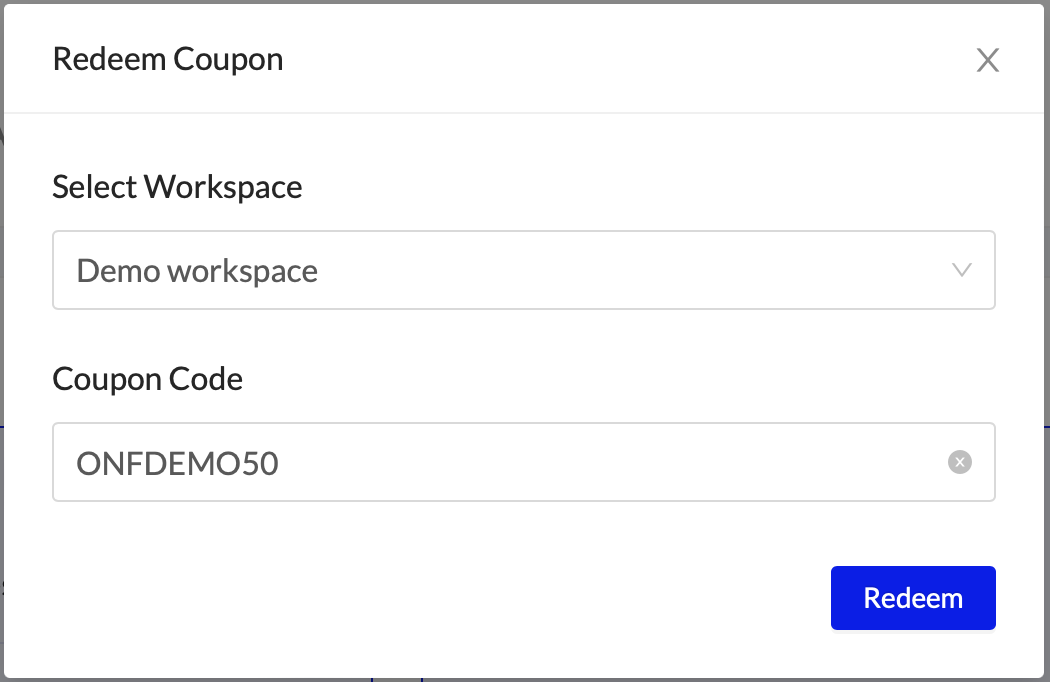Click the workspace dropdown chevron arrow
This screenshot has height=682, width=1050.
962,270
